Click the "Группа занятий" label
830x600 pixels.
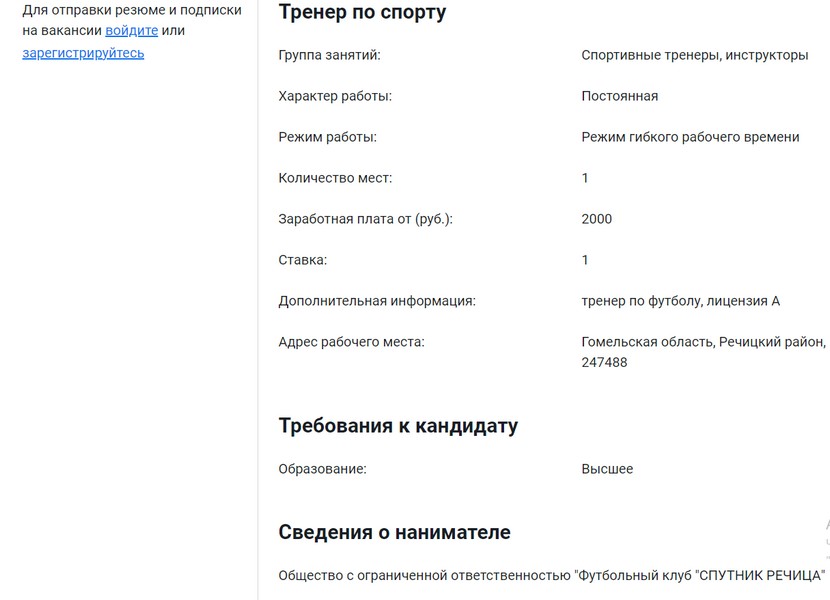[329, 56]
